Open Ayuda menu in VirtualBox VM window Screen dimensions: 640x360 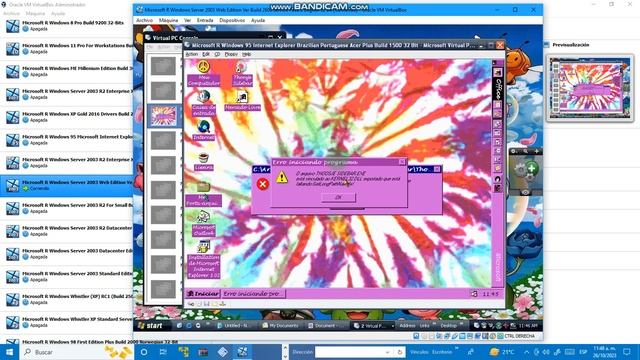pyautogui.click(x=258, y=20)
